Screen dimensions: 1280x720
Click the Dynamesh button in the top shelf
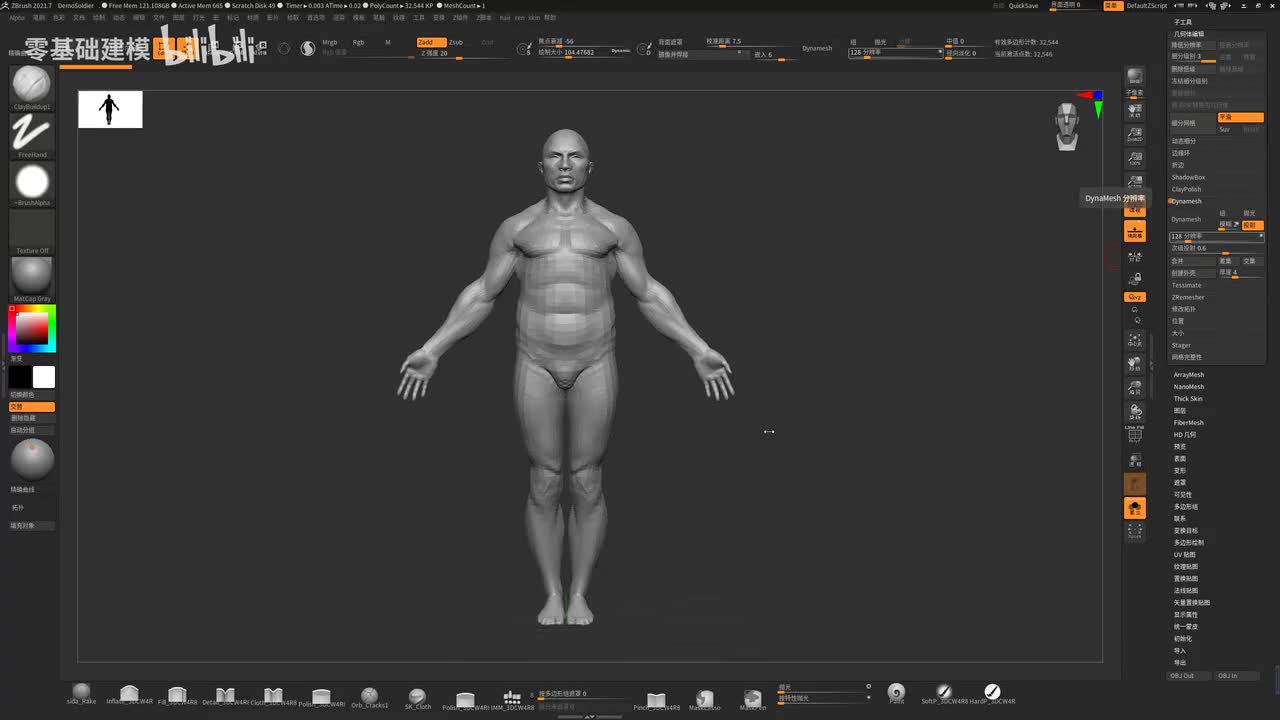[x=817, y=48]
